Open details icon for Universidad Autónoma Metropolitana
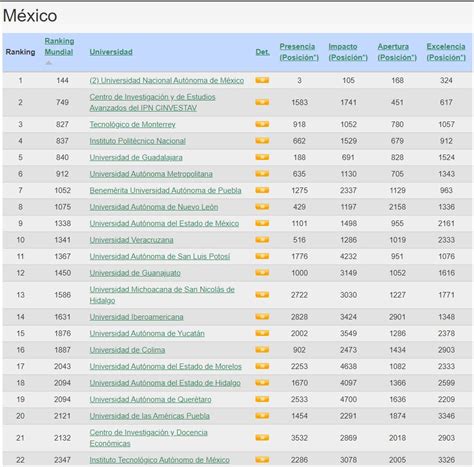474x467 pixels. pyautogui.click(x=262, y=174)
